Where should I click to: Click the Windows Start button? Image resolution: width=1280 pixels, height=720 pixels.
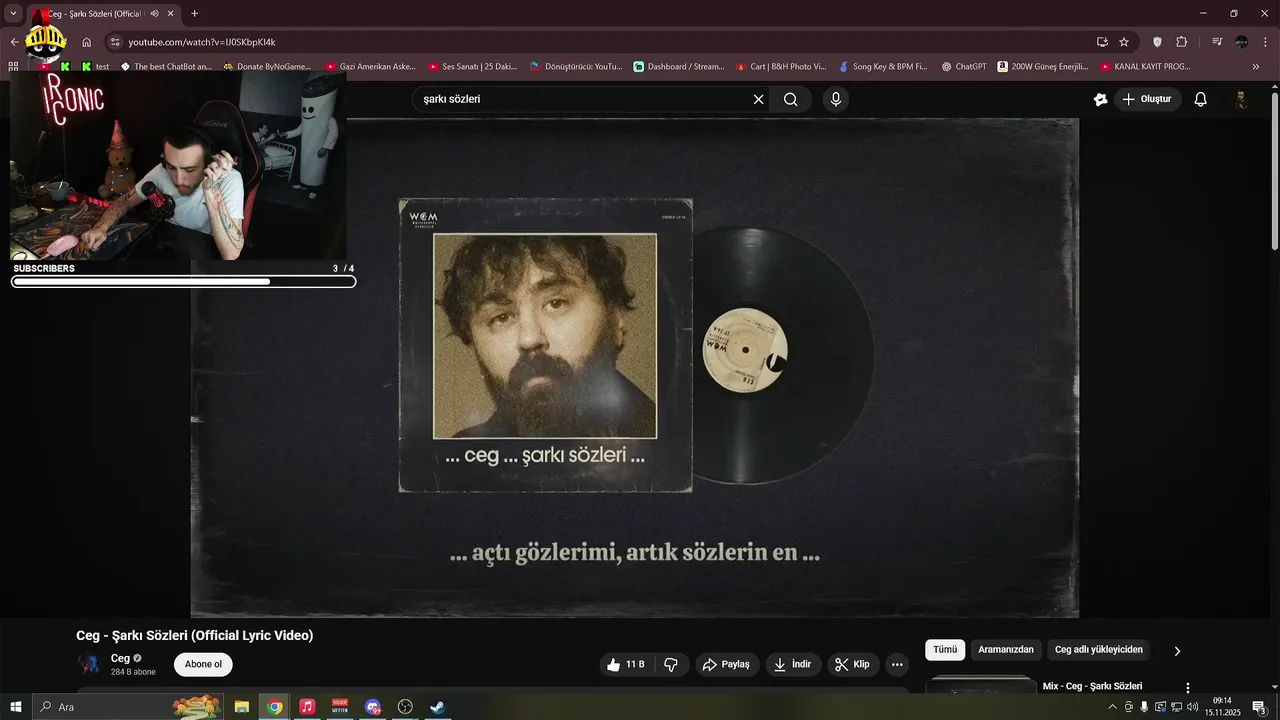pyautogui.click(x=15, y=707)
